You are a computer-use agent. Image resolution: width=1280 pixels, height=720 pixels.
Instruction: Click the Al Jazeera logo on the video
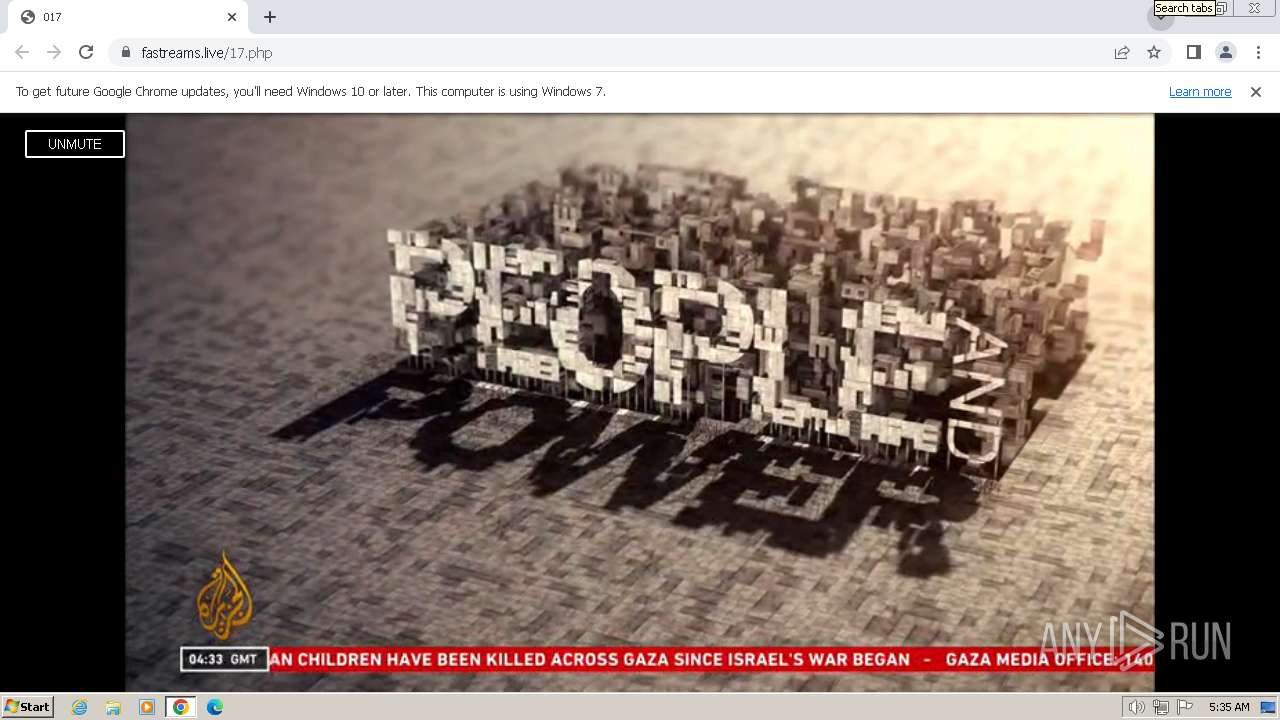point(224,598)
